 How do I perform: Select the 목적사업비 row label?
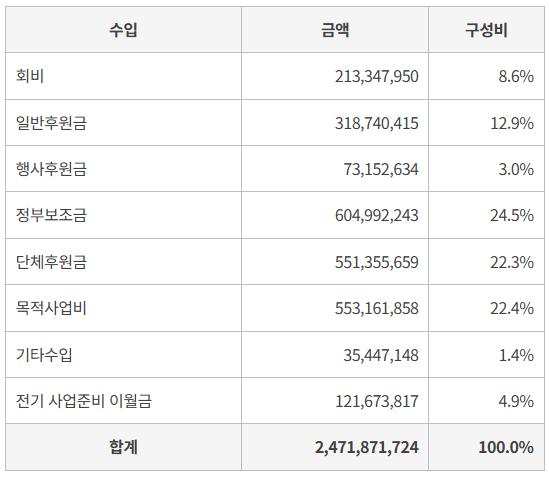coord(51,308)
